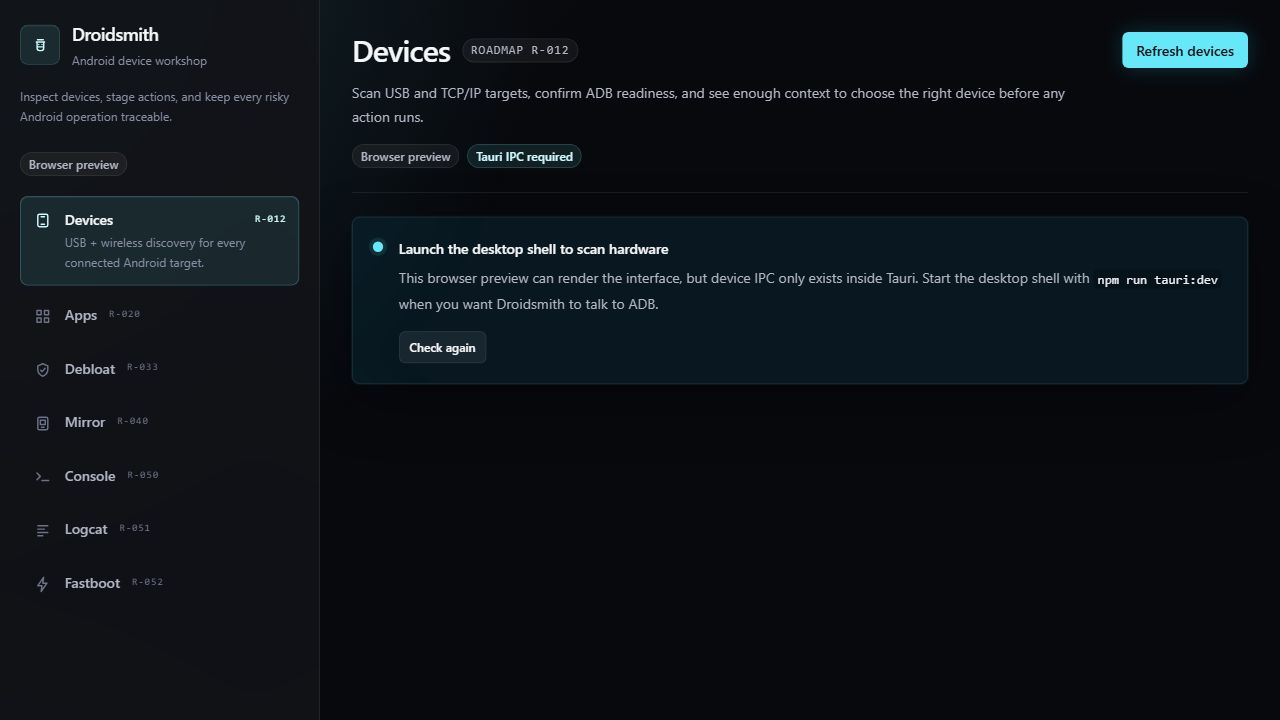This screenshot has width=1280, height=720.
Task: Click the Browser preview badge under the heading
Action: click(x=405, y=156)
